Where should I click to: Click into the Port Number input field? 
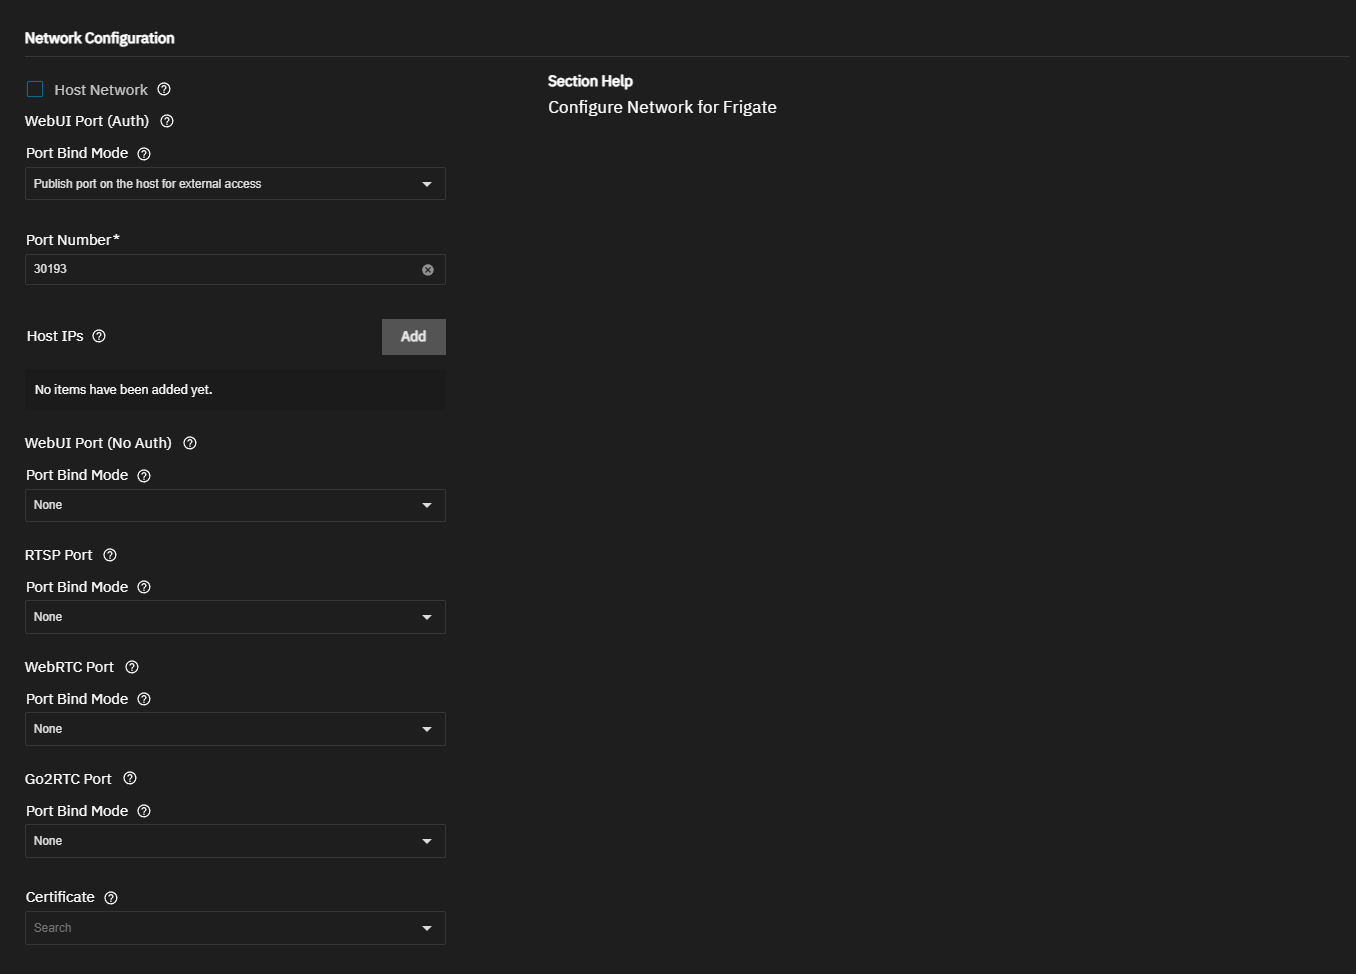[220, 269]
